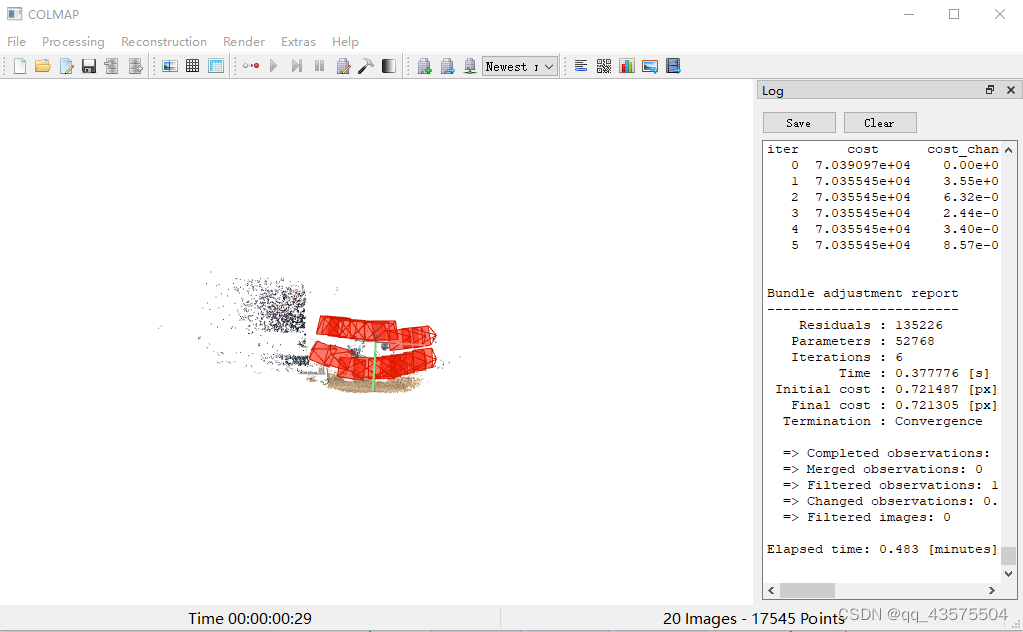
Task: Open Dense reconstruction gradient icon
Action: tap(389, 66)
